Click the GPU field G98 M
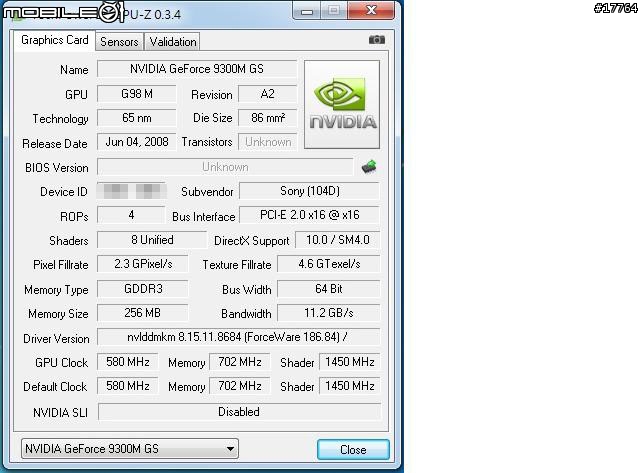640x473 pixels. tap(137, 94)
